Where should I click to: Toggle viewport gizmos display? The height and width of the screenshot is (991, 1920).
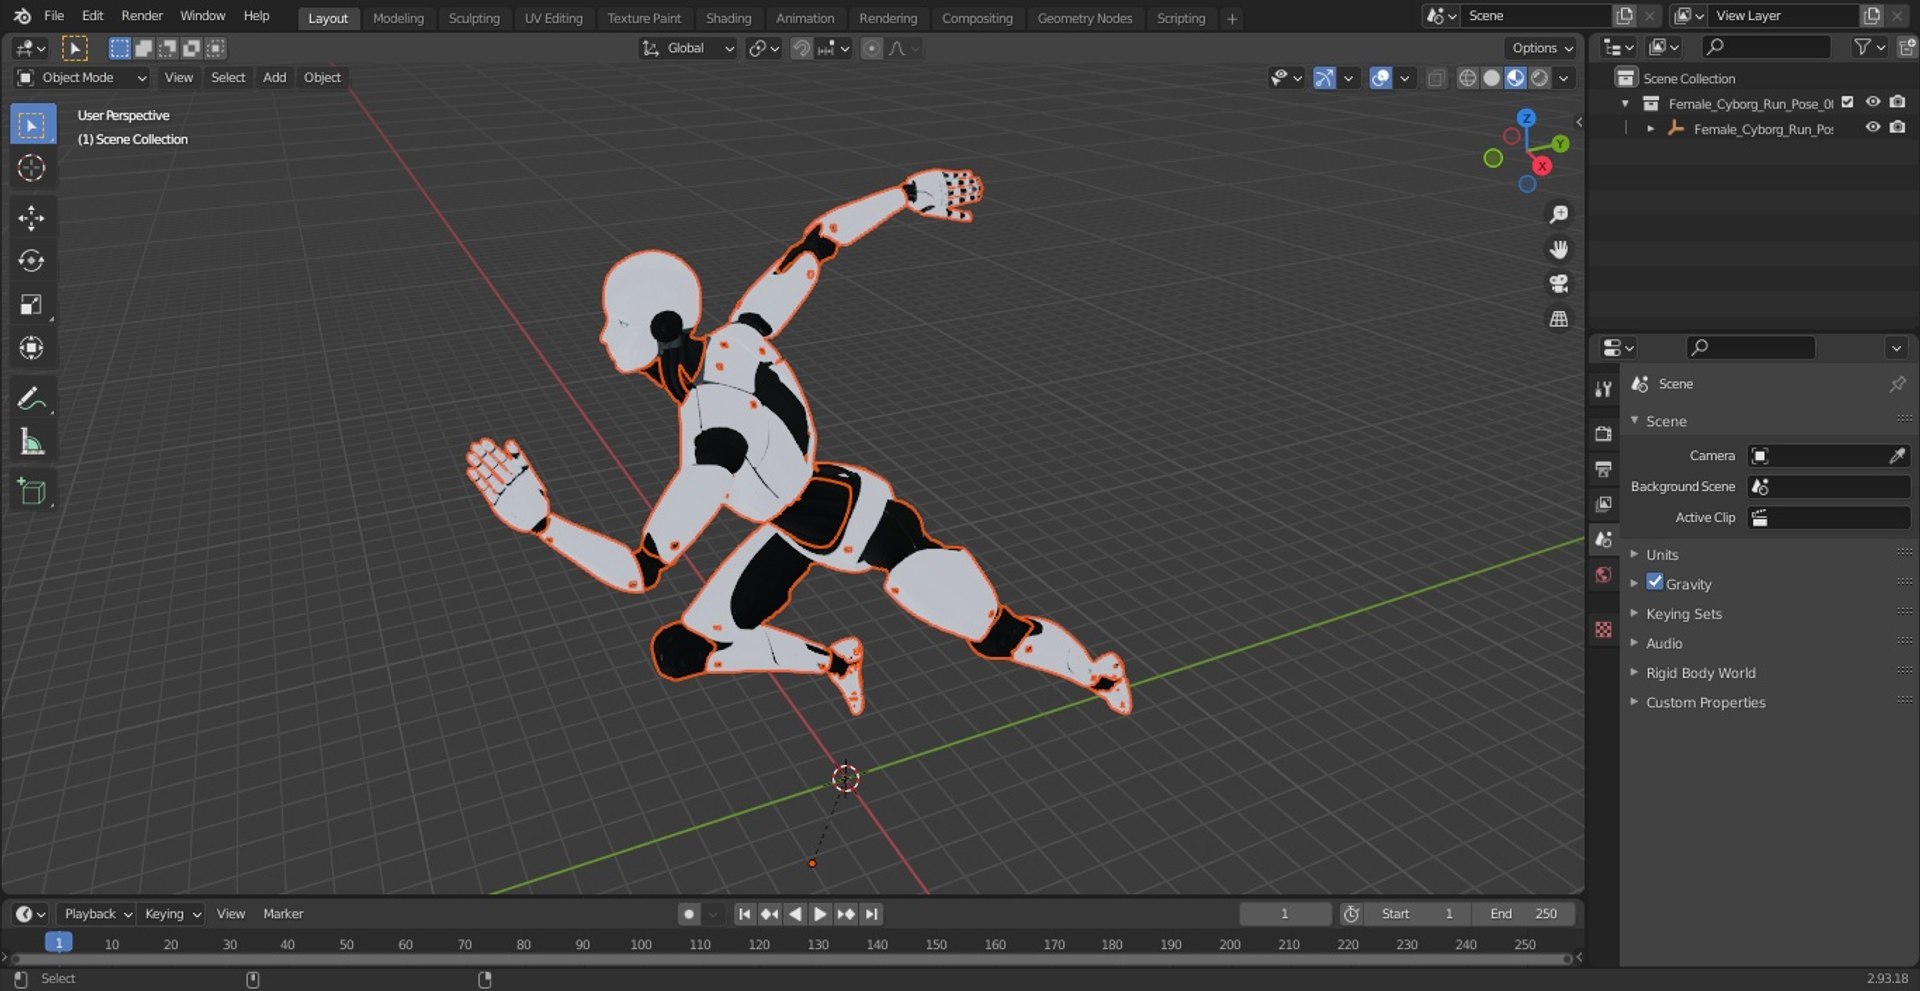tap(1324, 78)
